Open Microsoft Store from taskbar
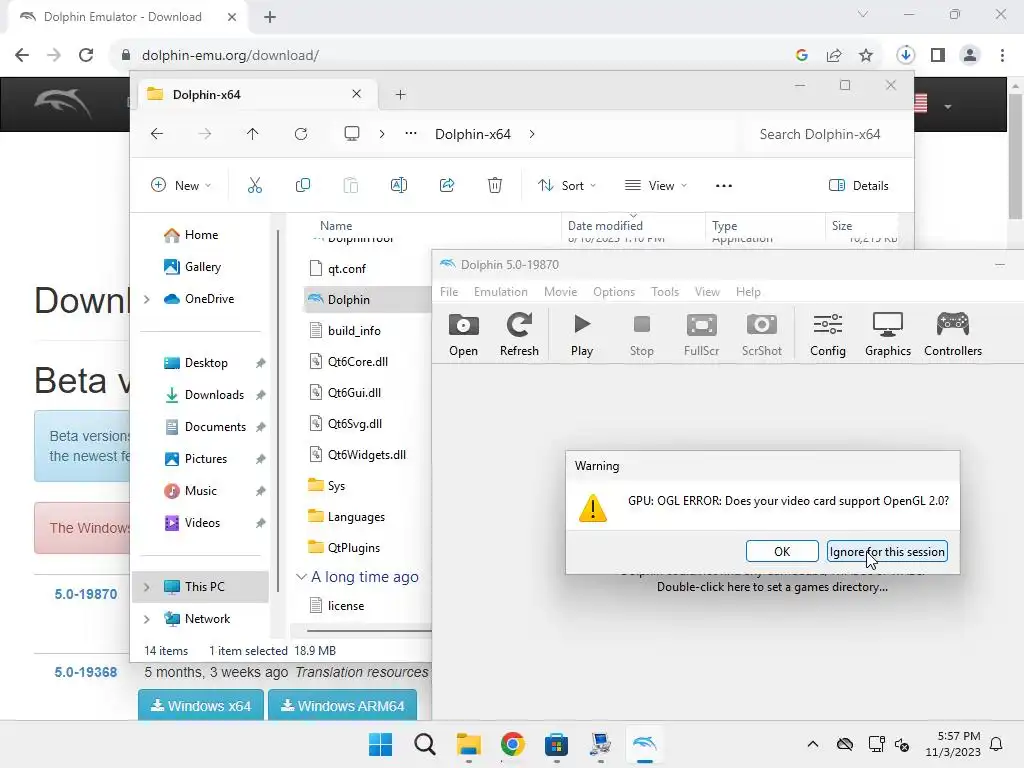Image resolution: width=1024 pixels, height=768 pixels. (x=556, y=744)
